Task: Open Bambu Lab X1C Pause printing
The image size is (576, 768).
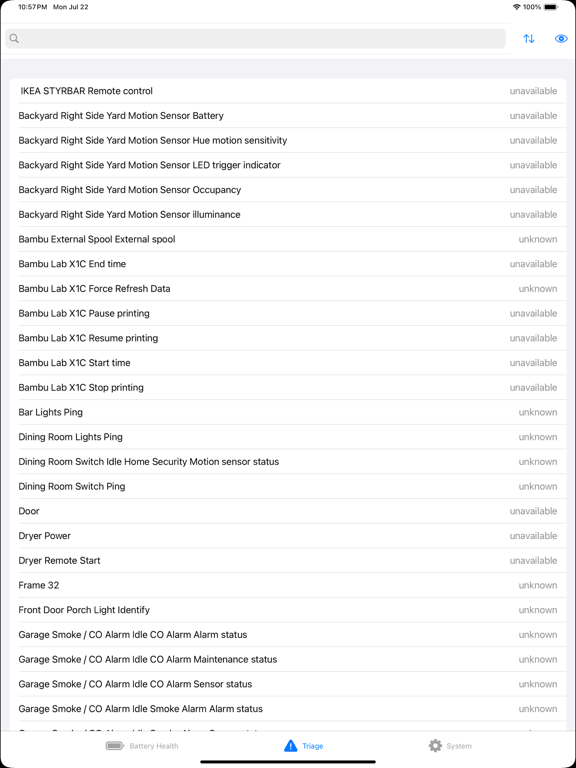Action: point(288,313)
